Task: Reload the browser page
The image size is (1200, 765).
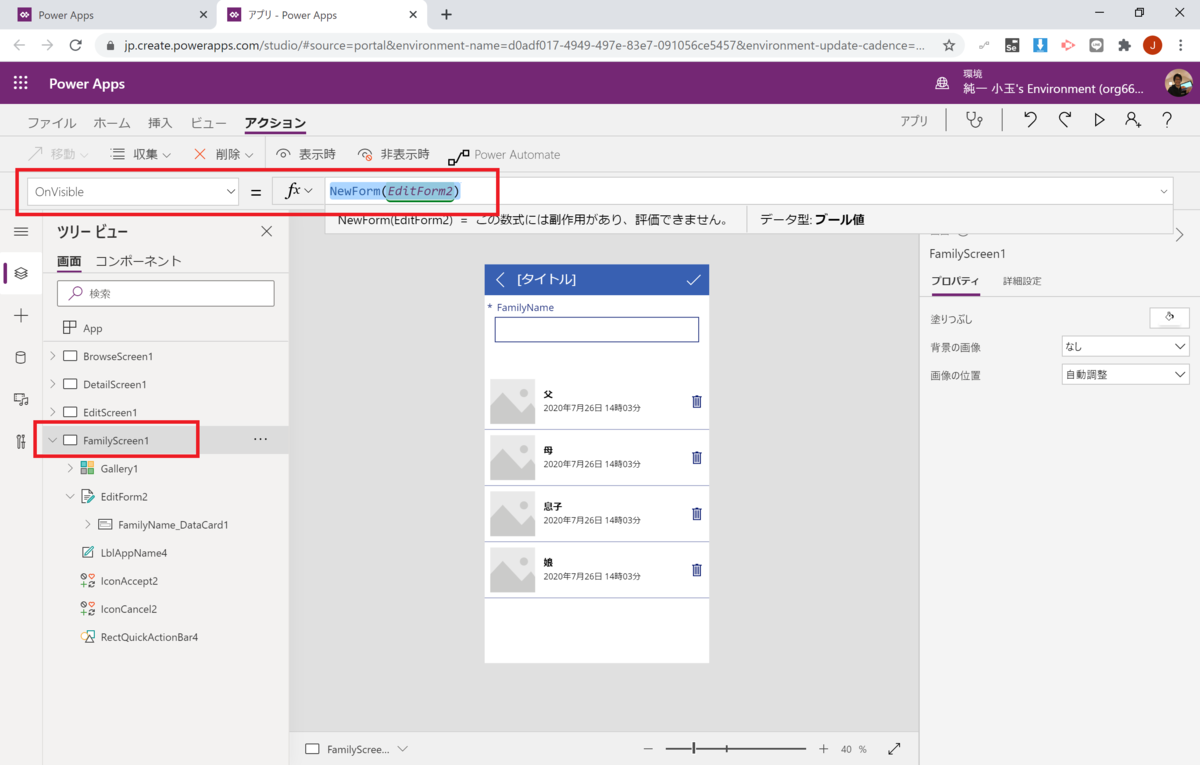Action: [75, 45]
